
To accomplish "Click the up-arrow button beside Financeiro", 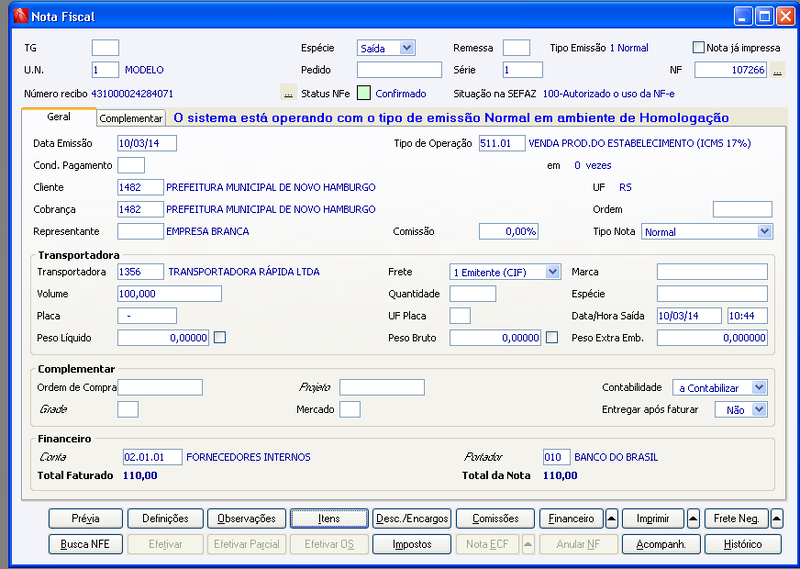I will pos(611,518).
